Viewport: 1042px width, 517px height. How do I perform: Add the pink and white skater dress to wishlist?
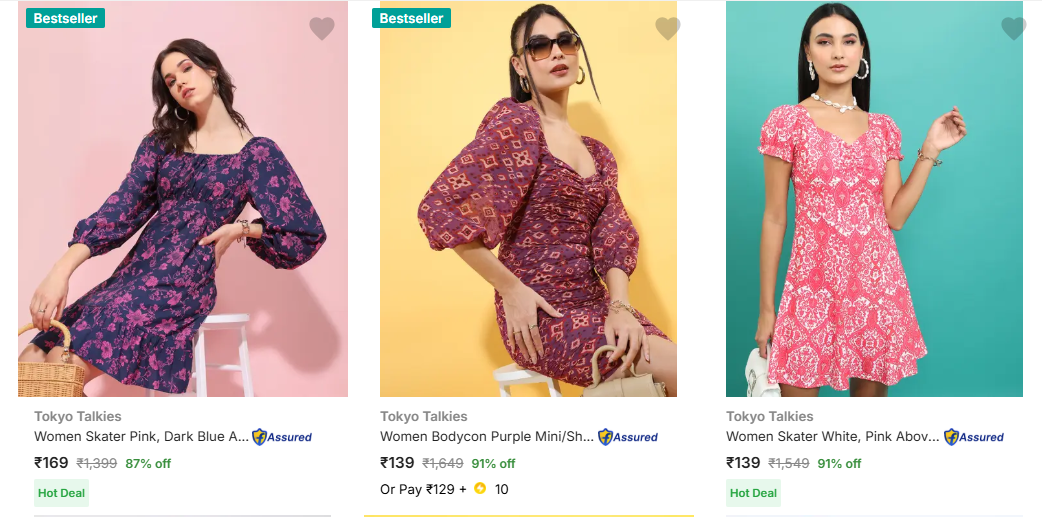tap(1013, 29)
